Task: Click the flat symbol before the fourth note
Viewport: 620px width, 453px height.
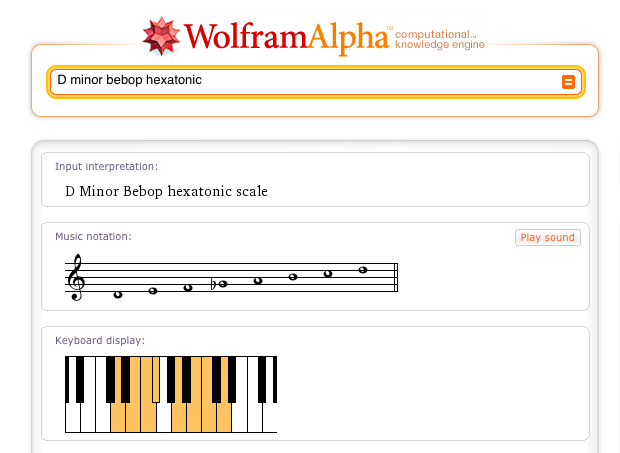Action: click(x=214, y=283)
